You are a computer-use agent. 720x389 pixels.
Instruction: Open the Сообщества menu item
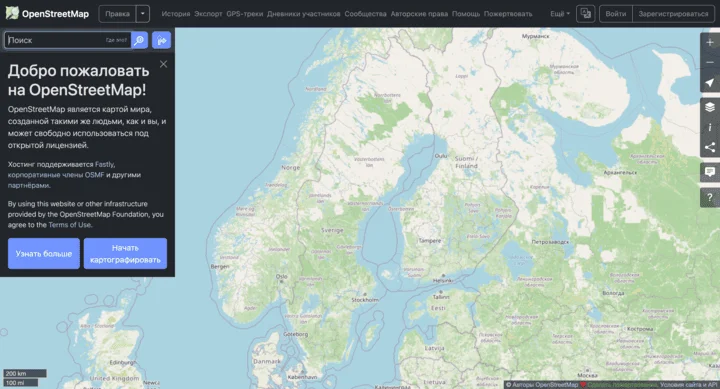point(366,14)
